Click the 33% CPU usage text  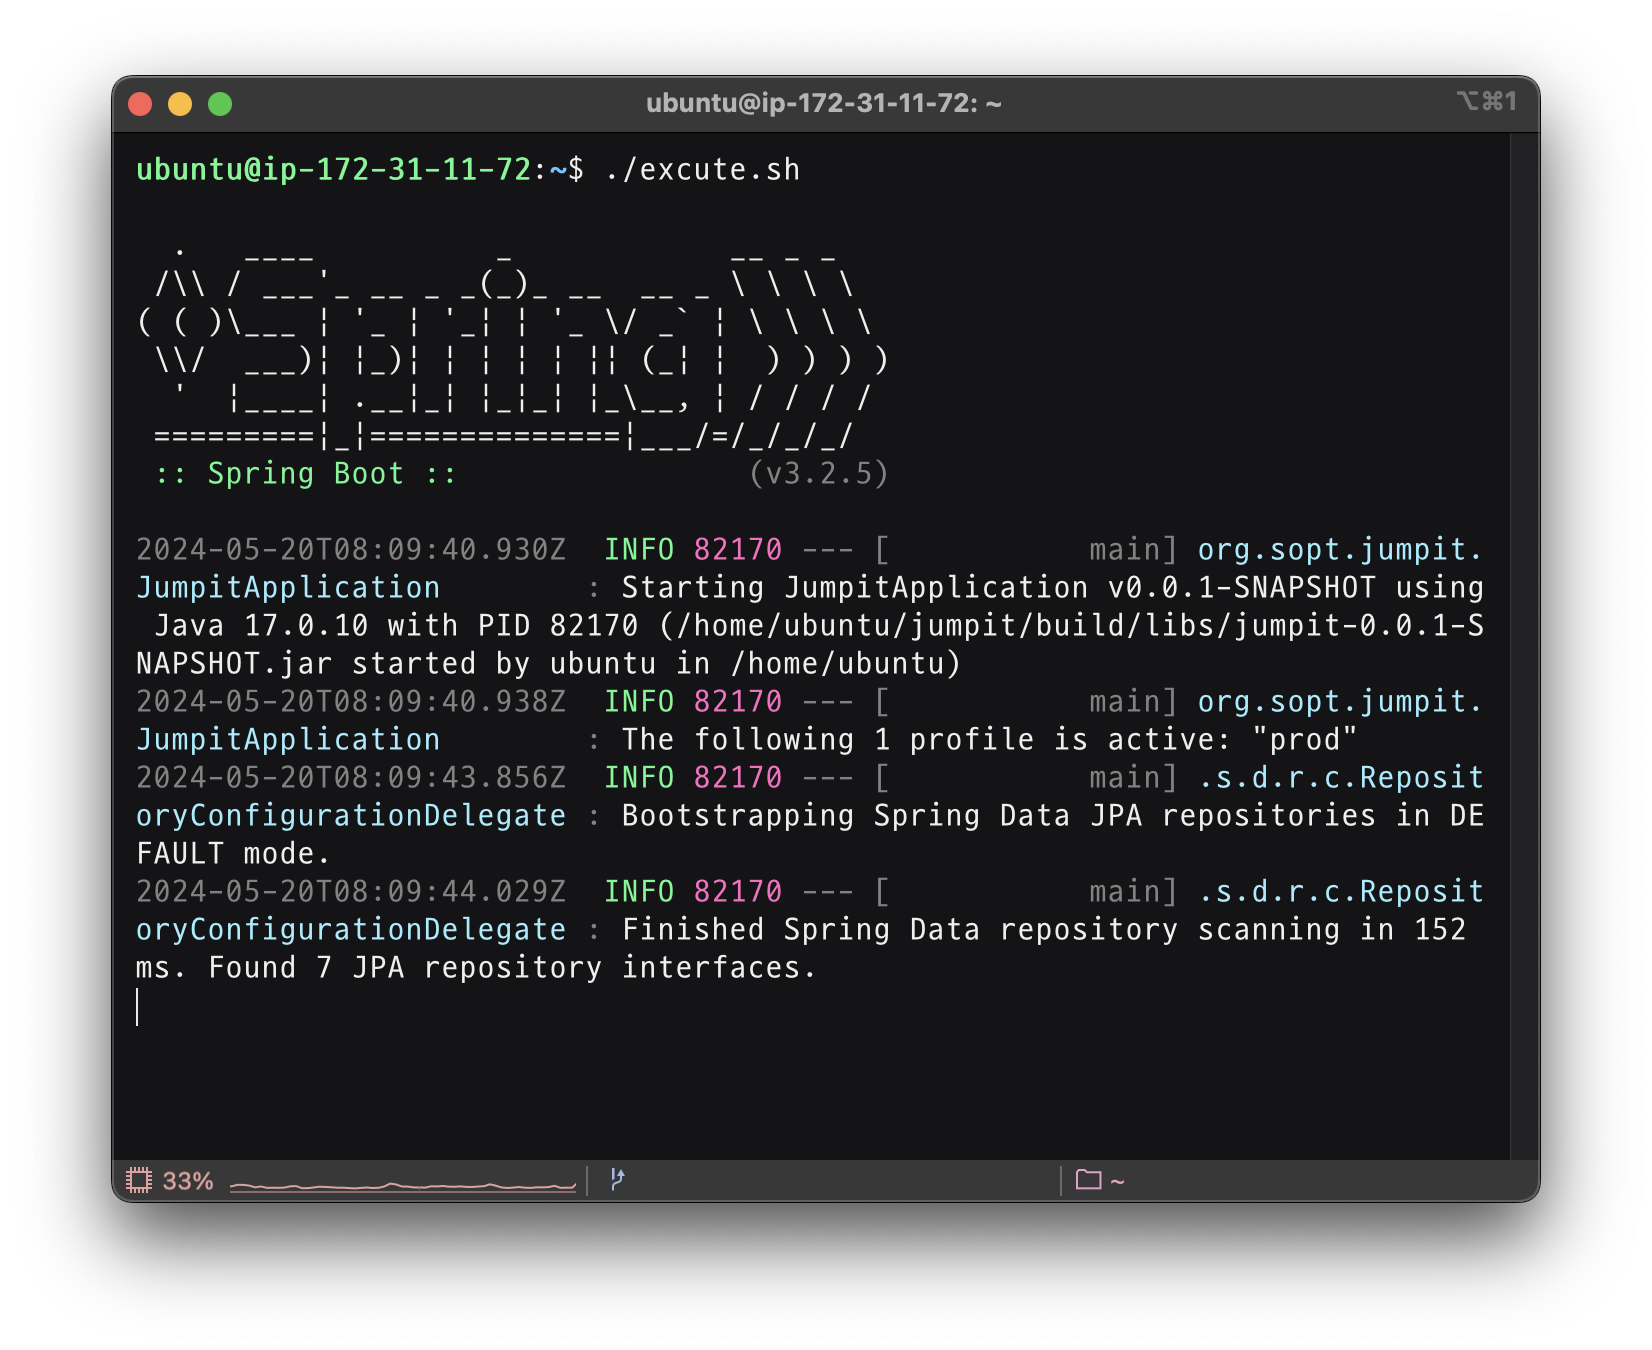188,1181
